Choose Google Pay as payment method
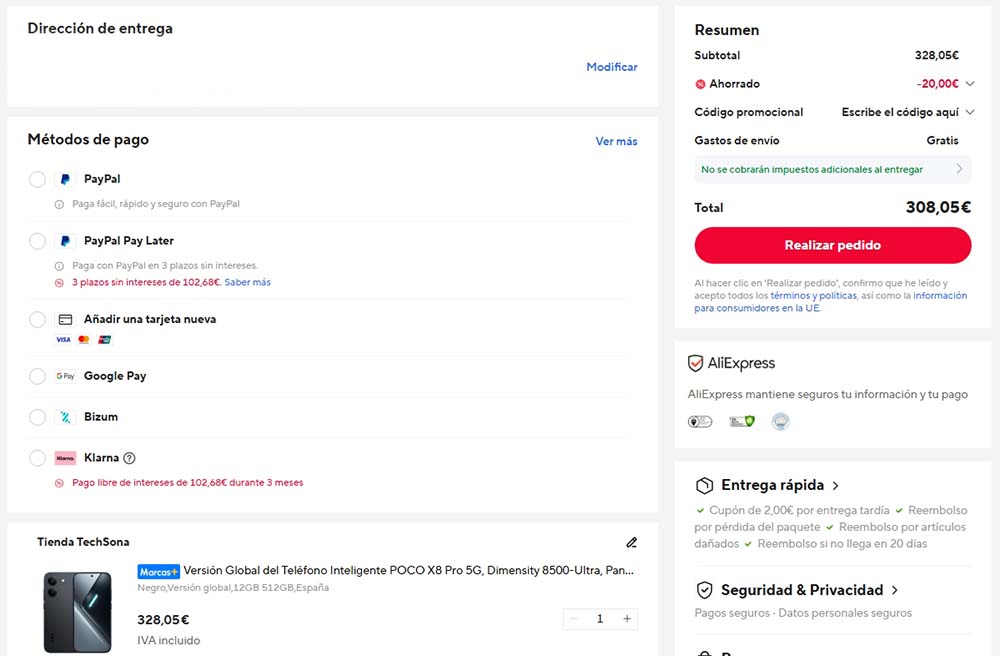 [x=38, y=376]
